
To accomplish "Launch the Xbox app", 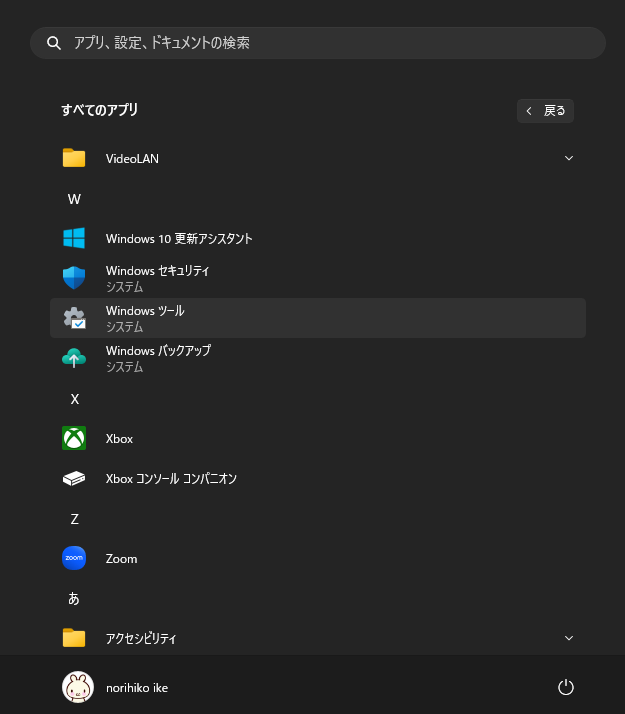I will [318, 439].
